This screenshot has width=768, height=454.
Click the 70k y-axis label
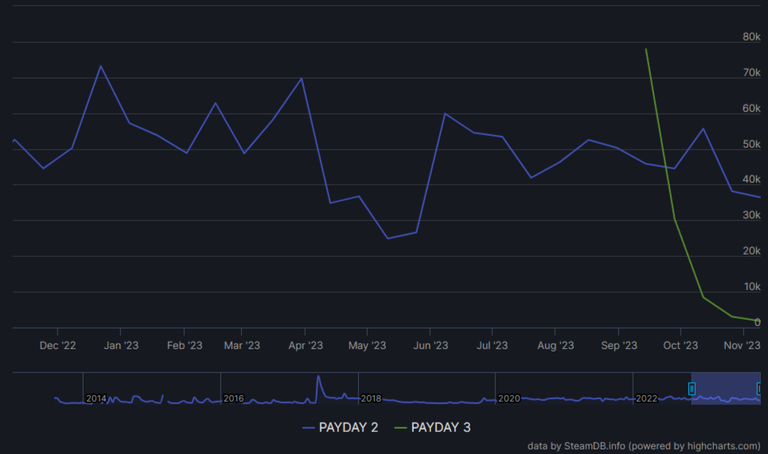(751, 72)
